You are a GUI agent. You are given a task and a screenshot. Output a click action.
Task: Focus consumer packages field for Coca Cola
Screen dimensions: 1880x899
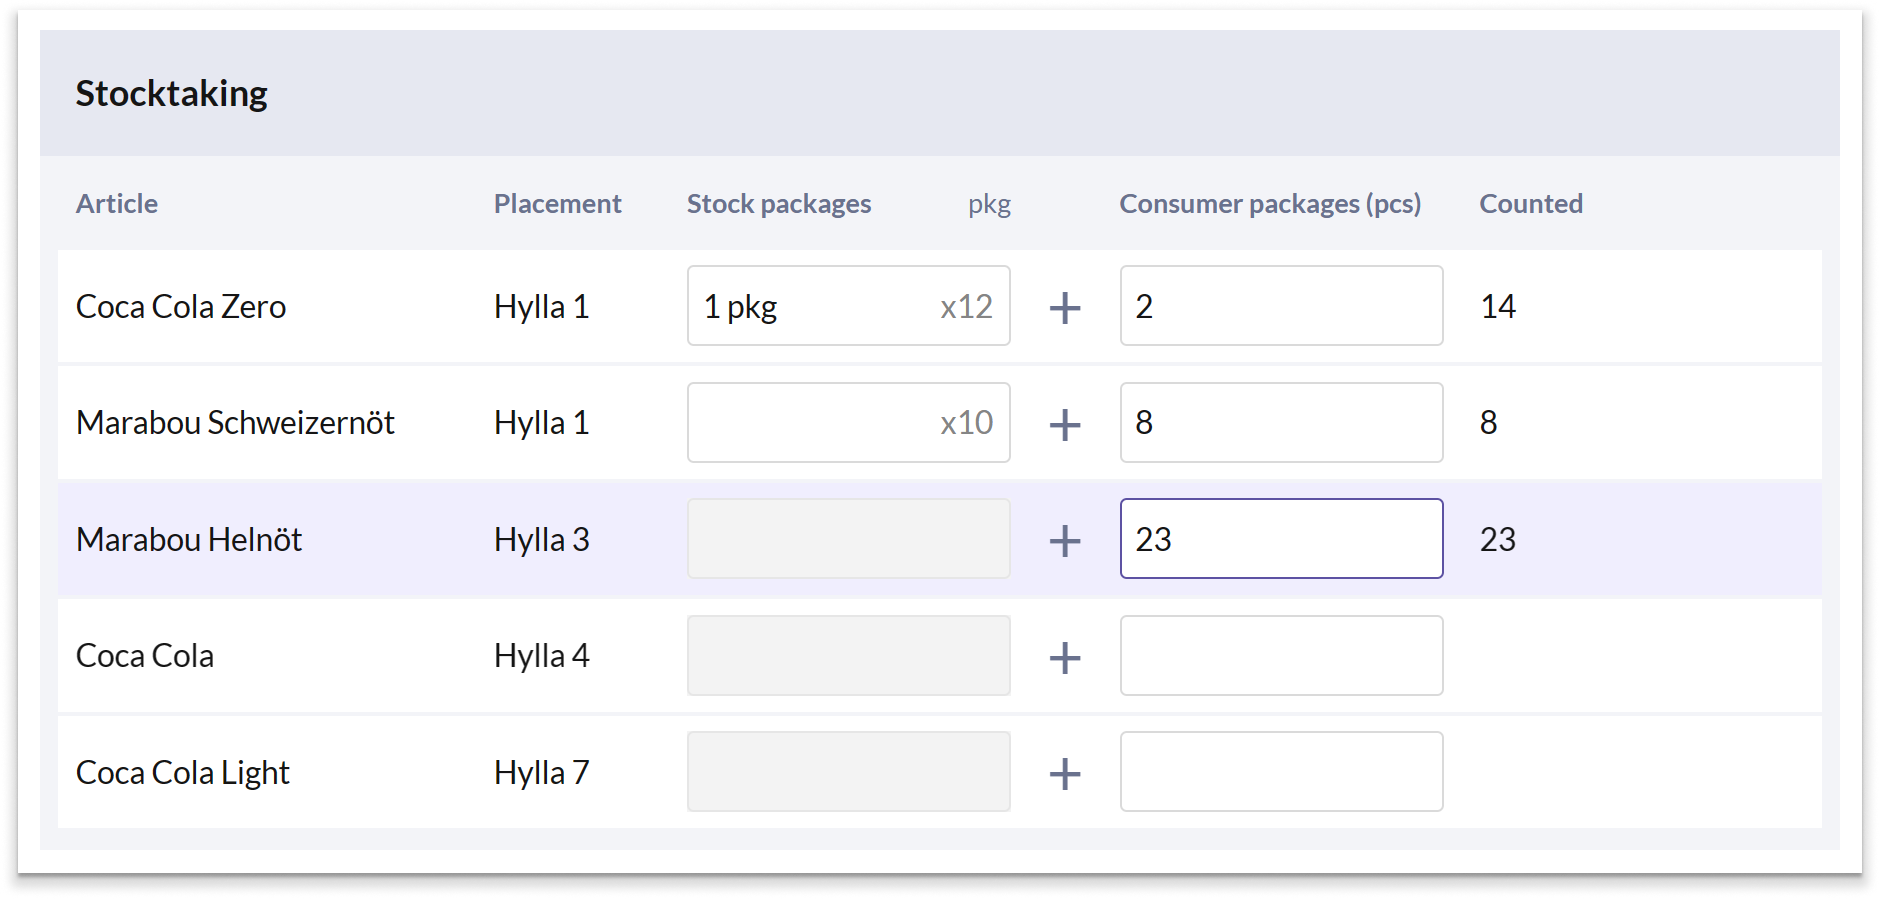coord(1281,655)
